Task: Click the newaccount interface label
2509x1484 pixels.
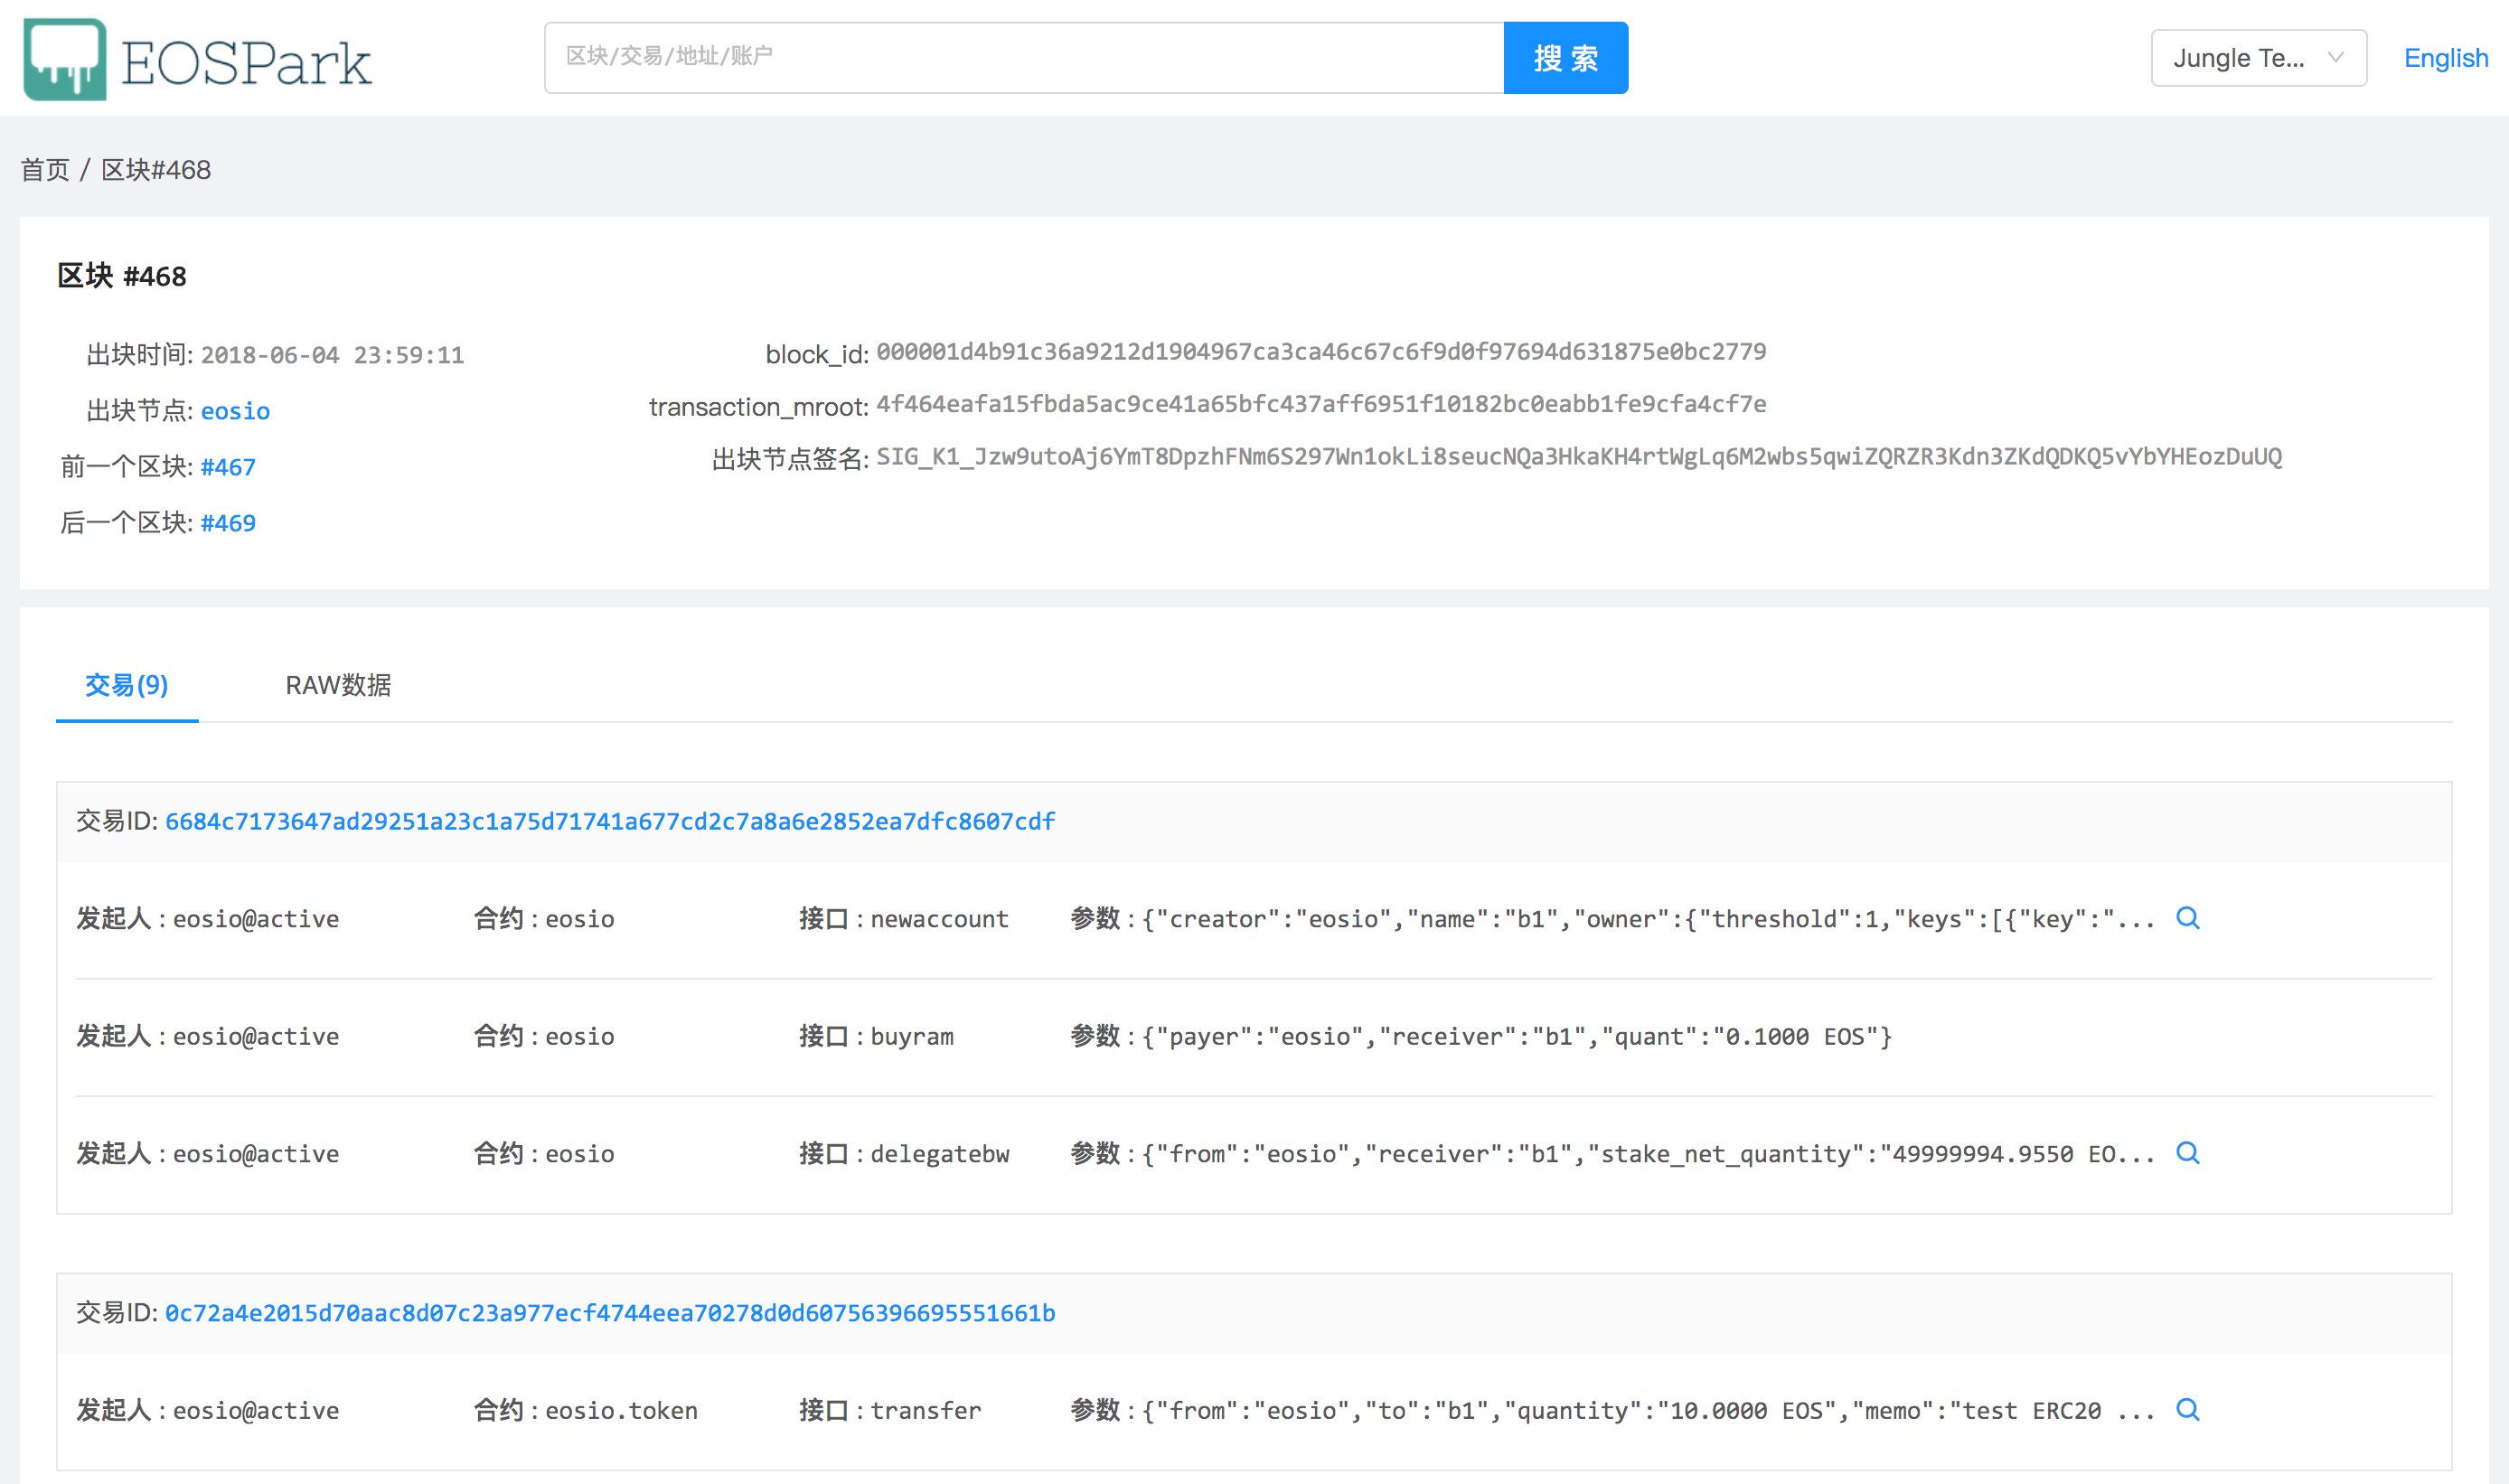Action: coord(939,919)
